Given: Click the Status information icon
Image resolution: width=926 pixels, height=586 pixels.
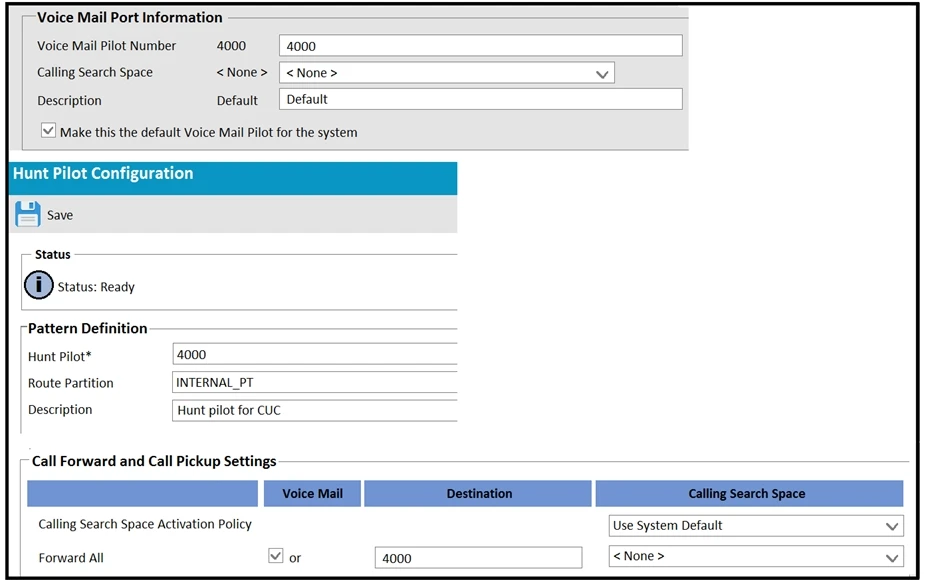Looking at the screenshot, I should tap(39, 285).
